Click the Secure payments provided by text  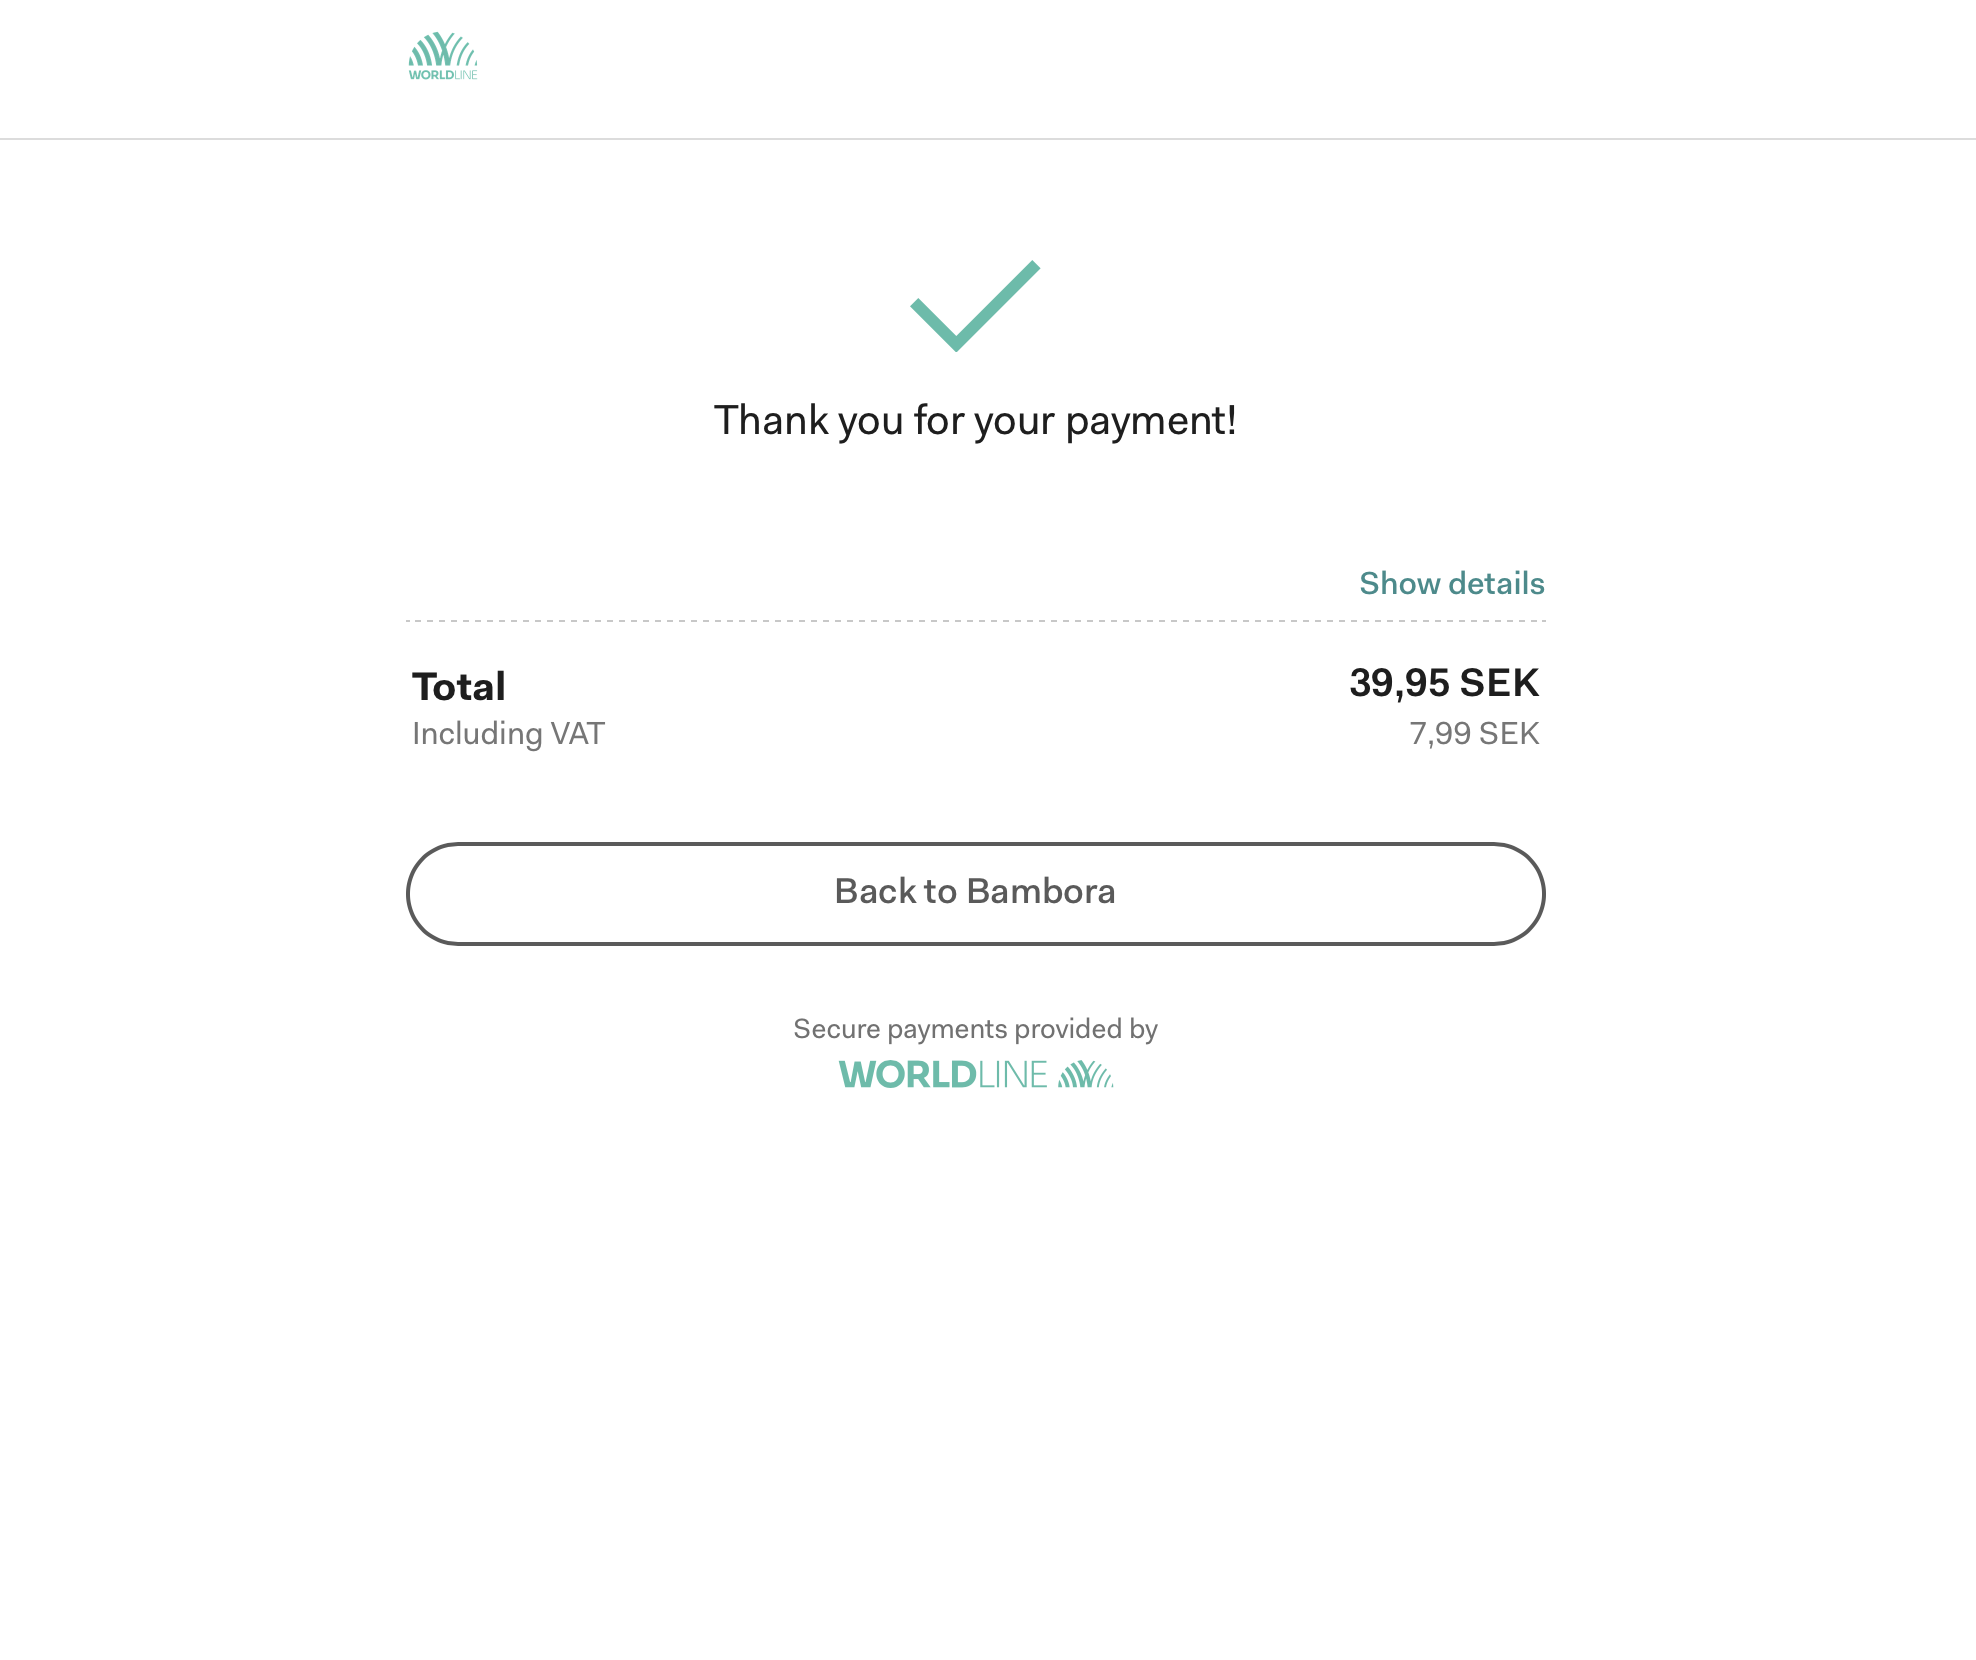975,1029
